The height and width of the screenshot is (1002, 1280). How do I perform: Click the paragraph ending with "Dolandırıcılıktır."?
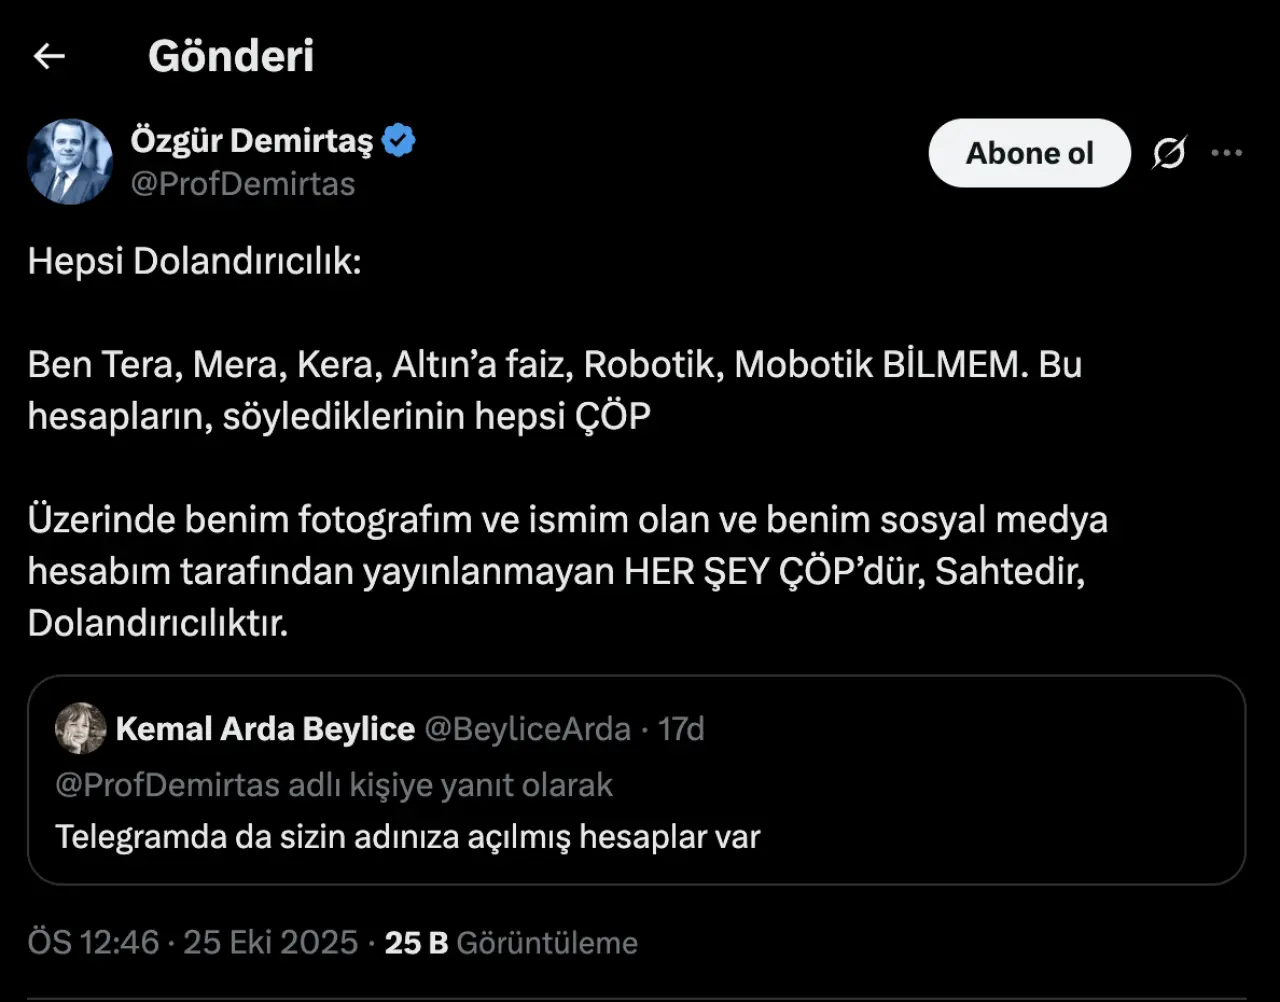(567, 572)
